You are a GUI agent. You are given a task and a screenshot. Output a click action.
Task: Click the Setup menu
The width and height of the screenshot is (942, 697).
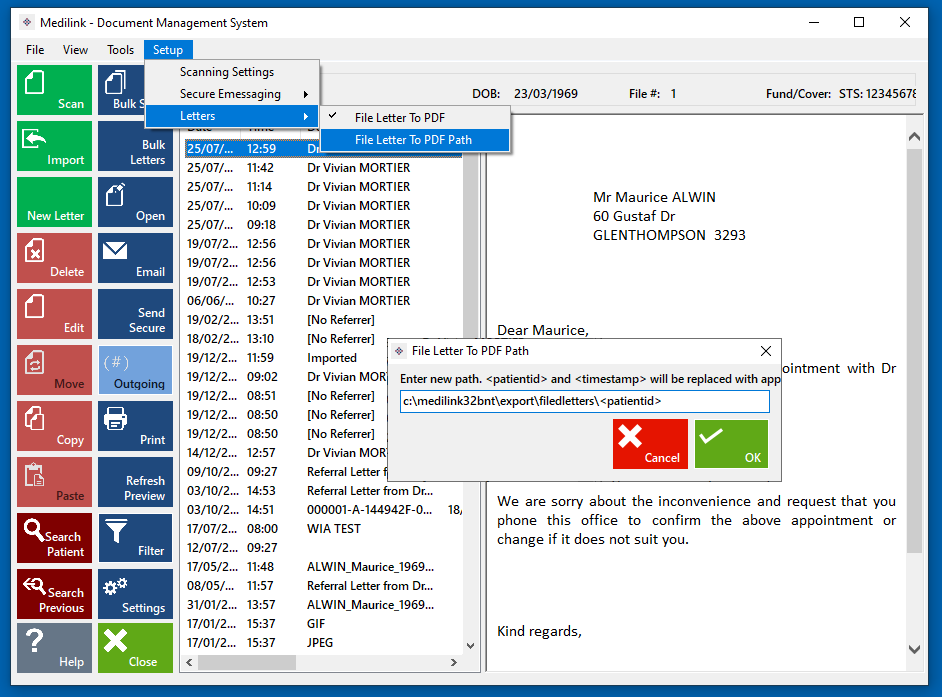168,50
